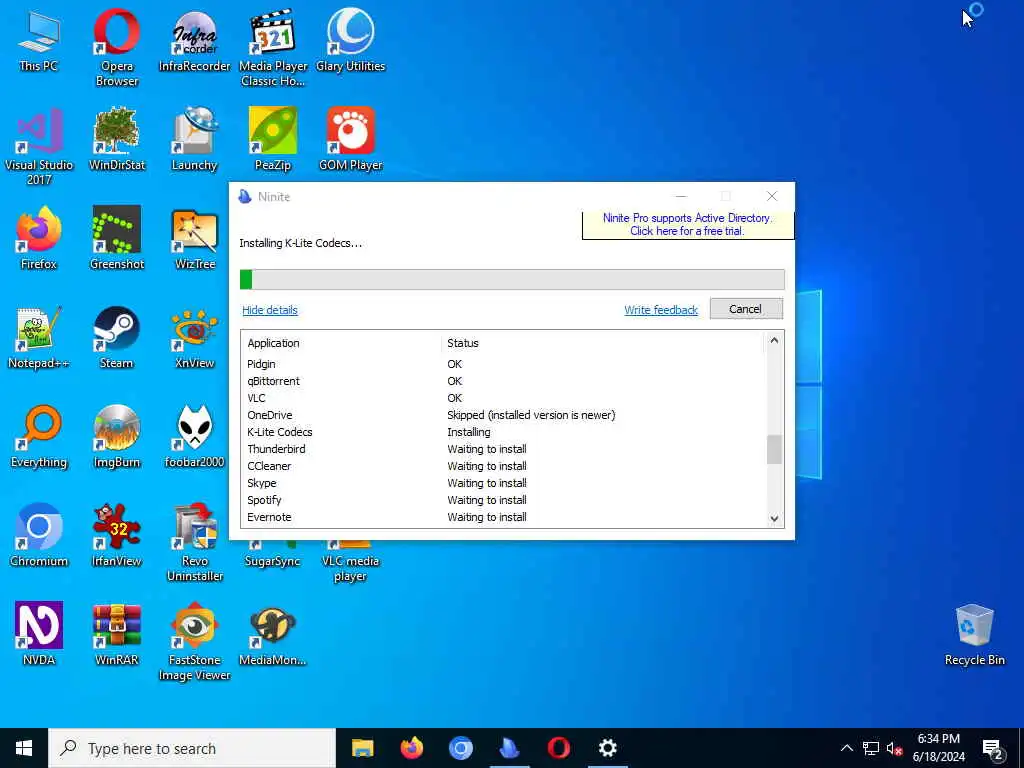Open Write feedback link in Ninite

click(x=661, y=310)
